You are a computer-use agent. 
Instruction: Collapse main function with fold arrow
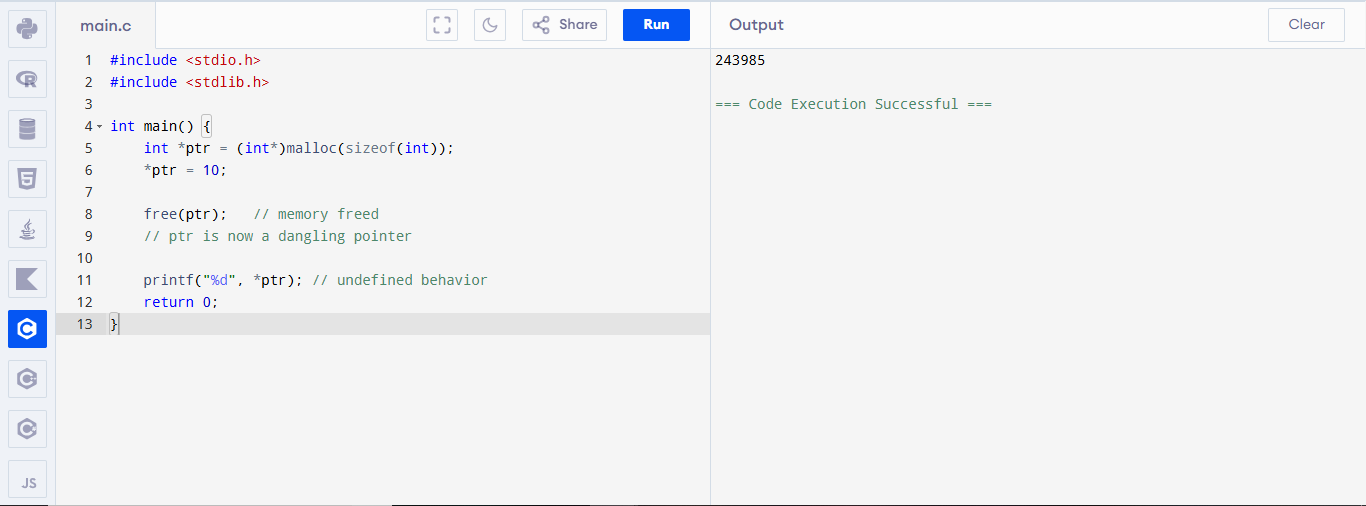(x=100, y=126)
